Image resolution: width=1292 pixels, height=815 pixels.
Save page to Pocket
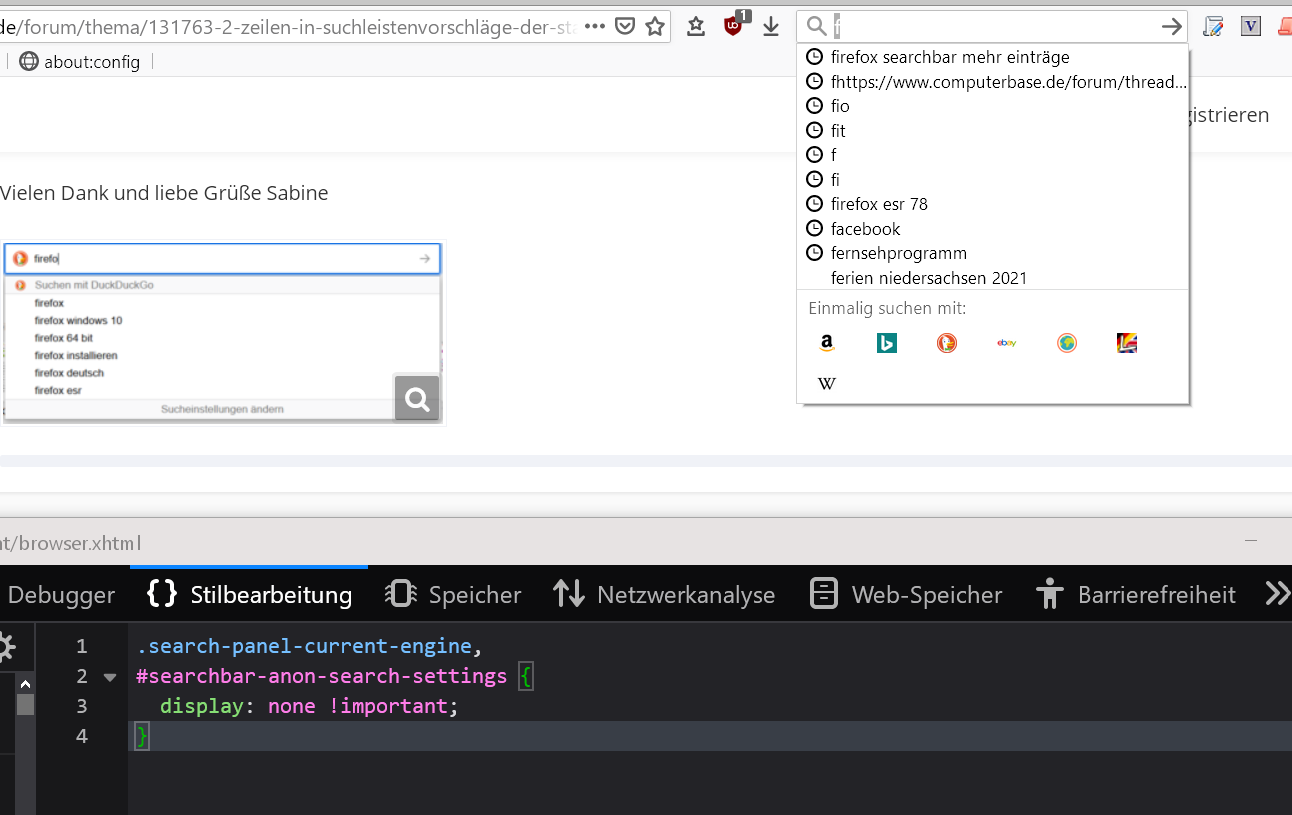625,27
